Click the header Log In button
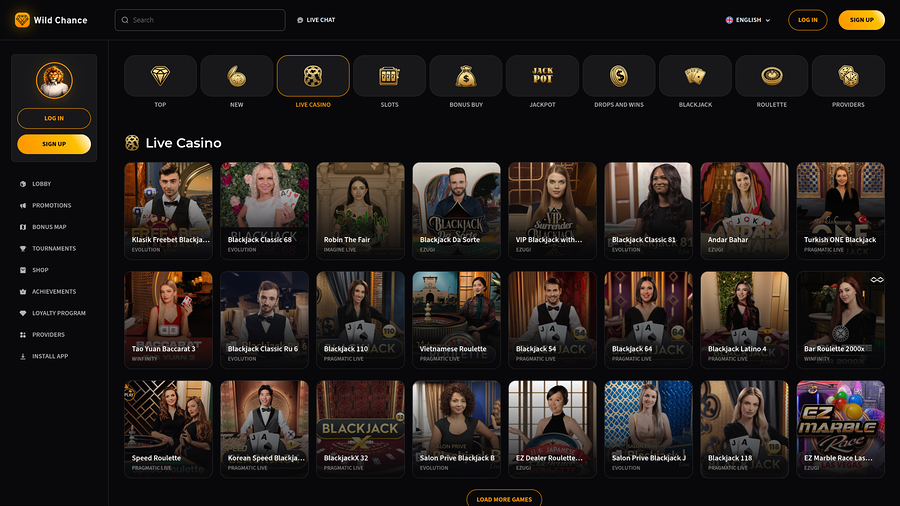The width and height of the screenshot is (900, 506). (808, 20)
